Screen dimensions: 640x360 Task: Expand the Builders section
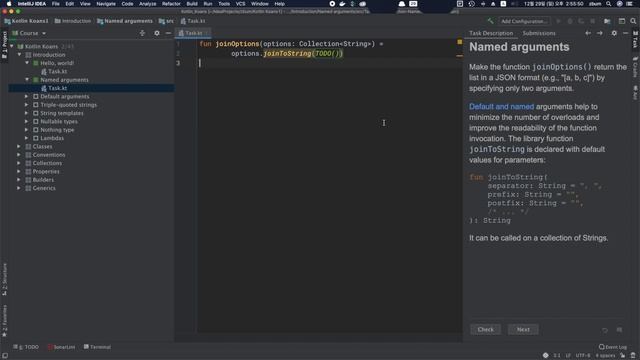coord(19,180)
